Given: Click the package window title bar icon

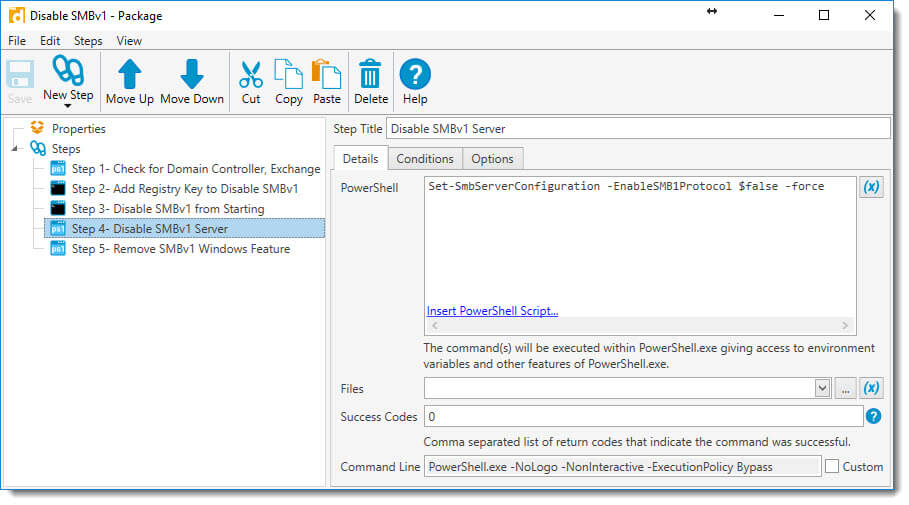Looking at the screenshot, I should click(x=17, y=15).
